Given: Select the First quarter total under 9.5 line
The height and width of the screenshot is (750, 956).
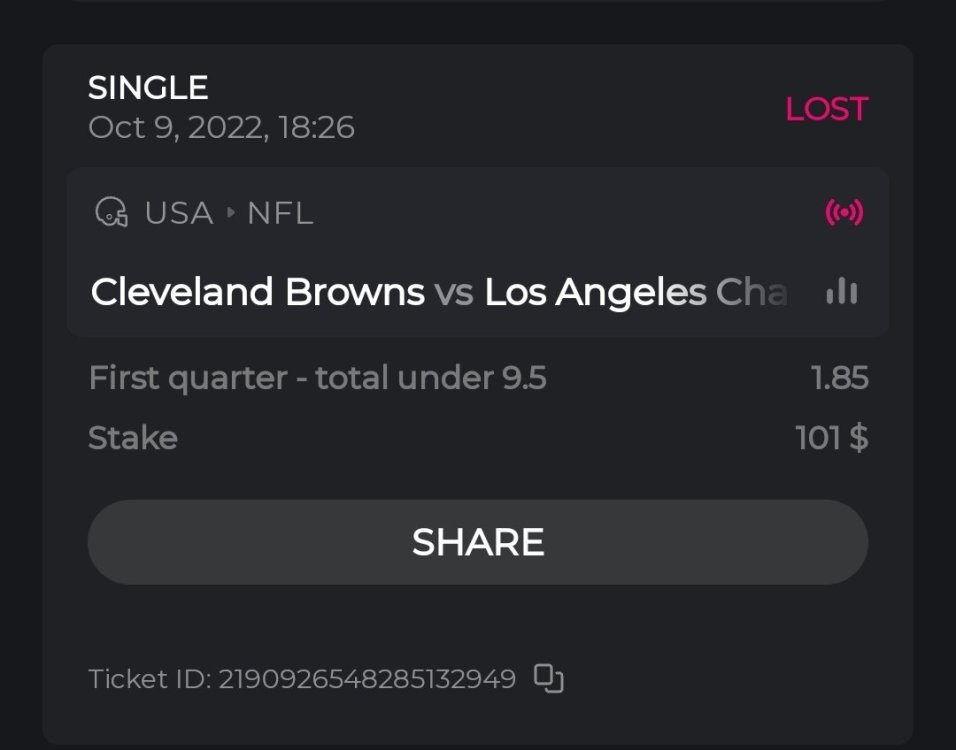Looking at the screenshot, I should point(317,378).
